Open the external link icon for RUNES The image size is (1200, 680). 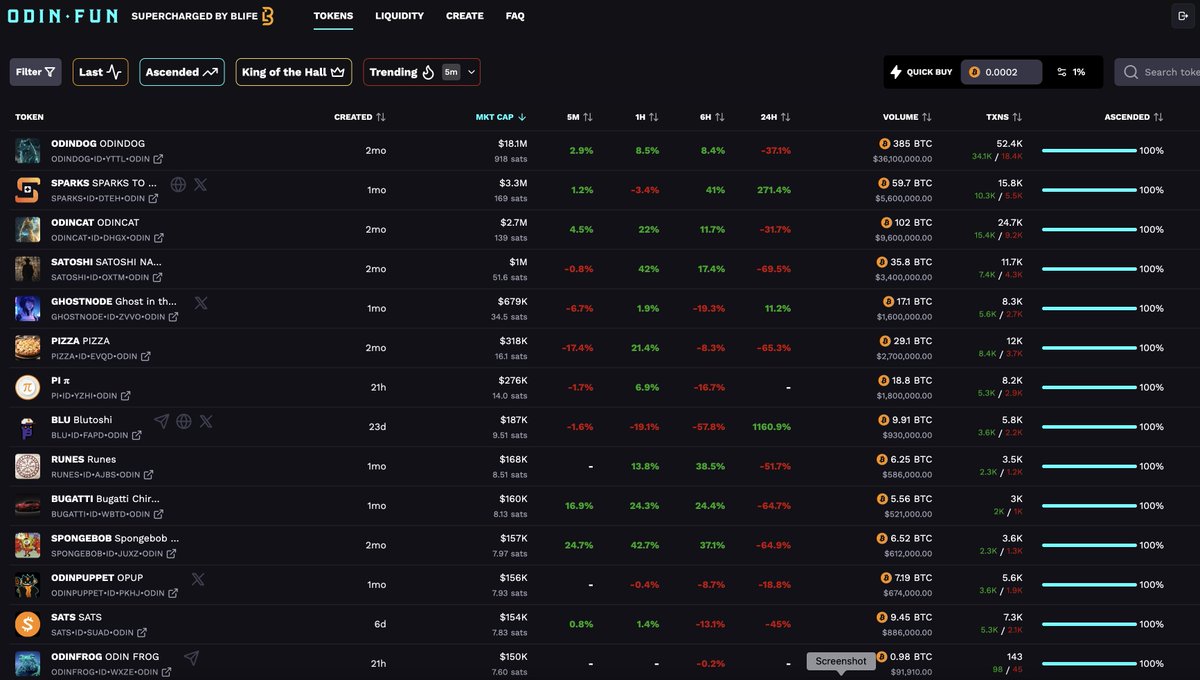pyautogui.click(x=148, y=475)
